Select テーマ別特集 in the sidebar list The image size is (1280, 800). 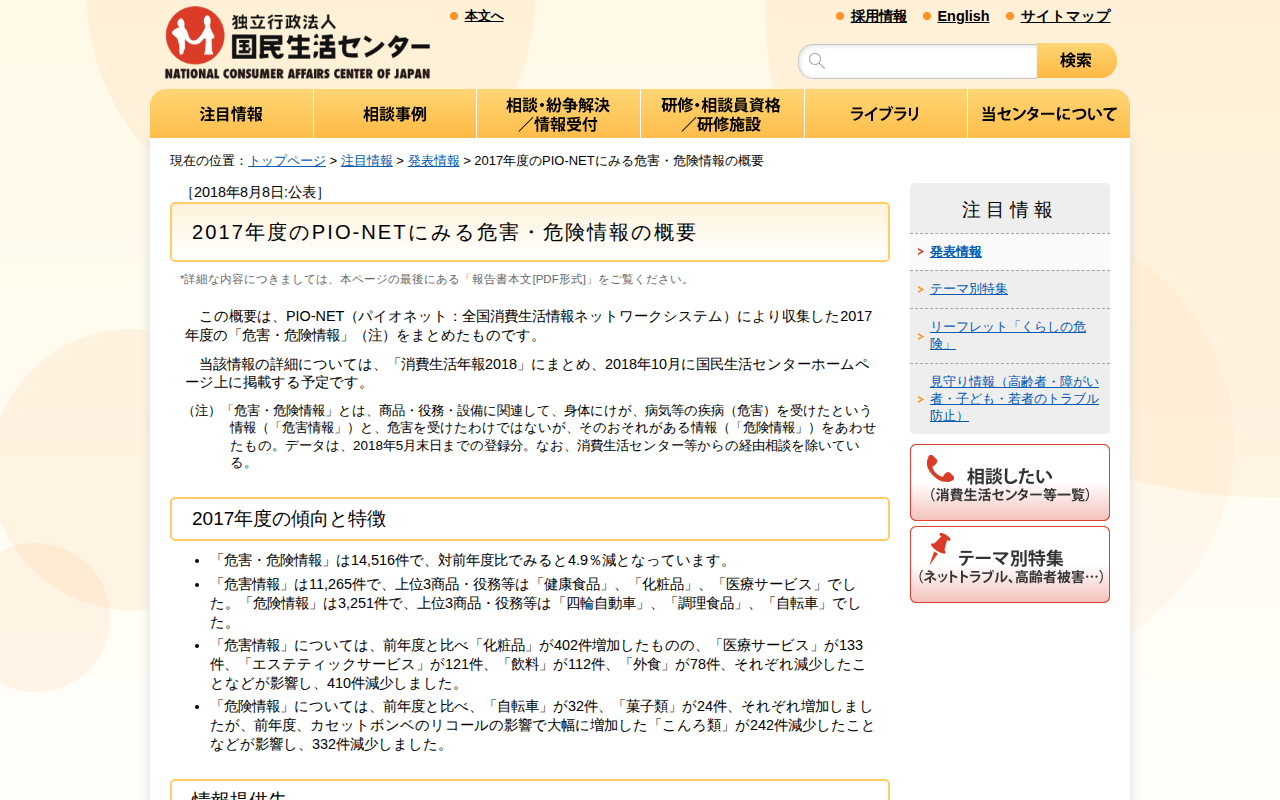(x=969, y=289)
